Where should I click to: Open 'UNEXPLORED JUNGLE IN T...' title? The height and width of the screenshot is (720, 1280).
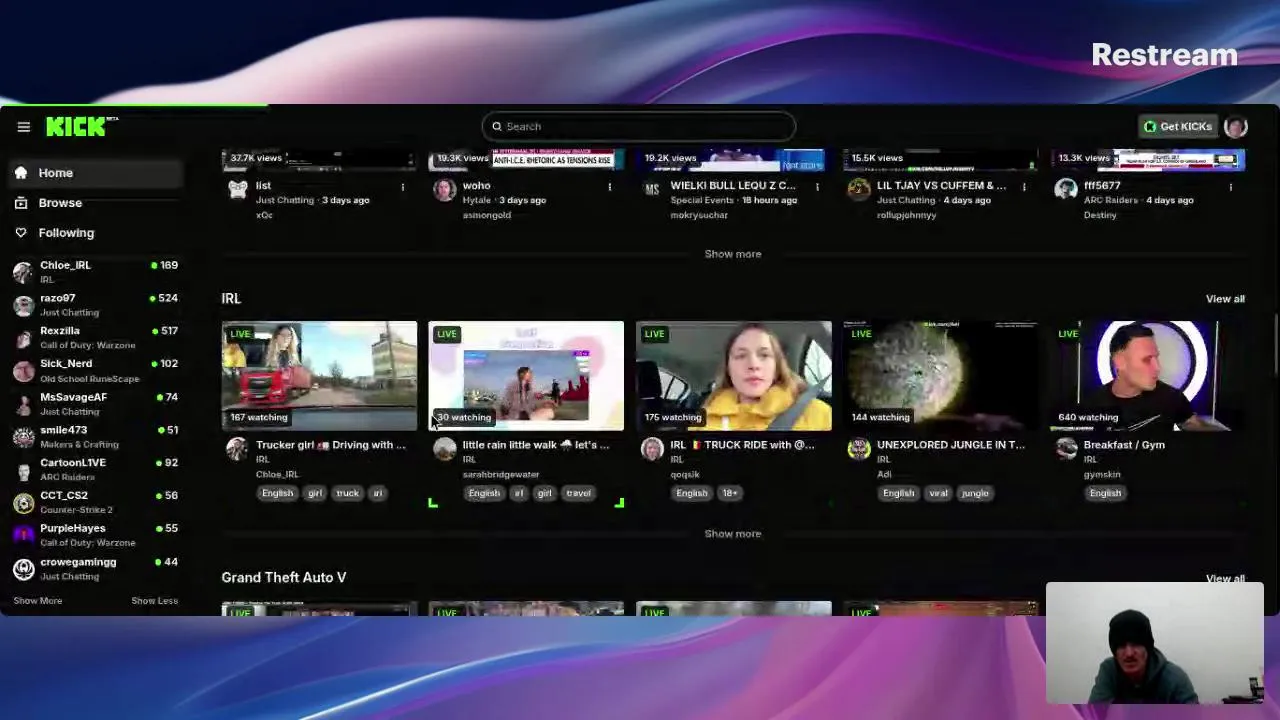coord(951,445)
